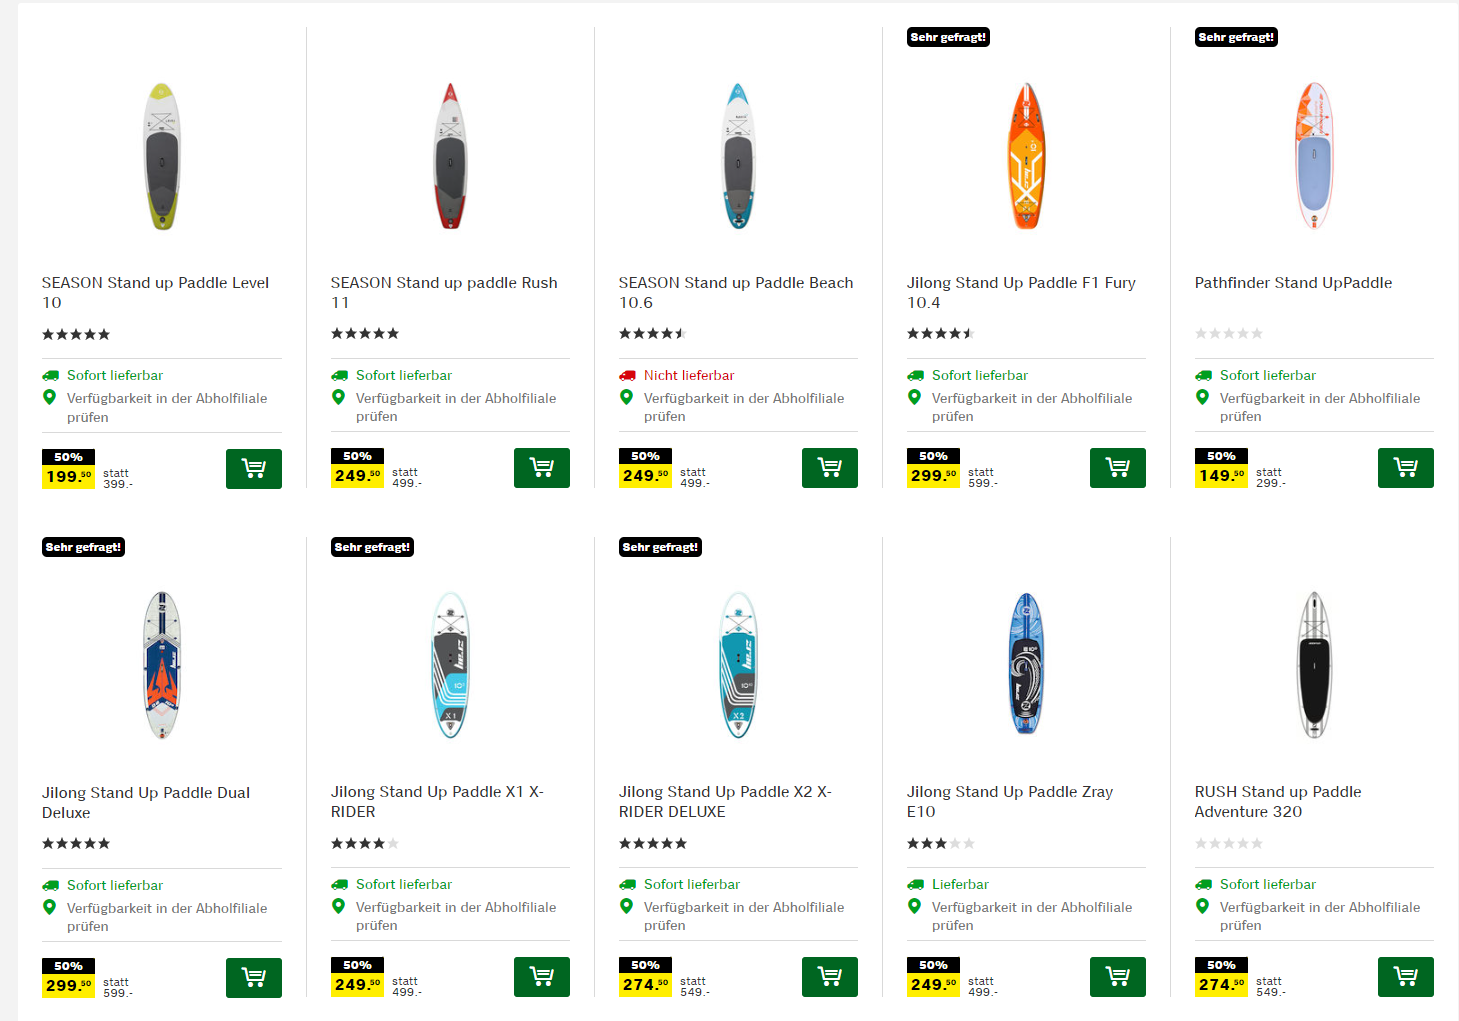Open RUSH Stand up Paddle Adventure 320 title
Screen dimensions: 1459x1021
(x=1277, y=801)
